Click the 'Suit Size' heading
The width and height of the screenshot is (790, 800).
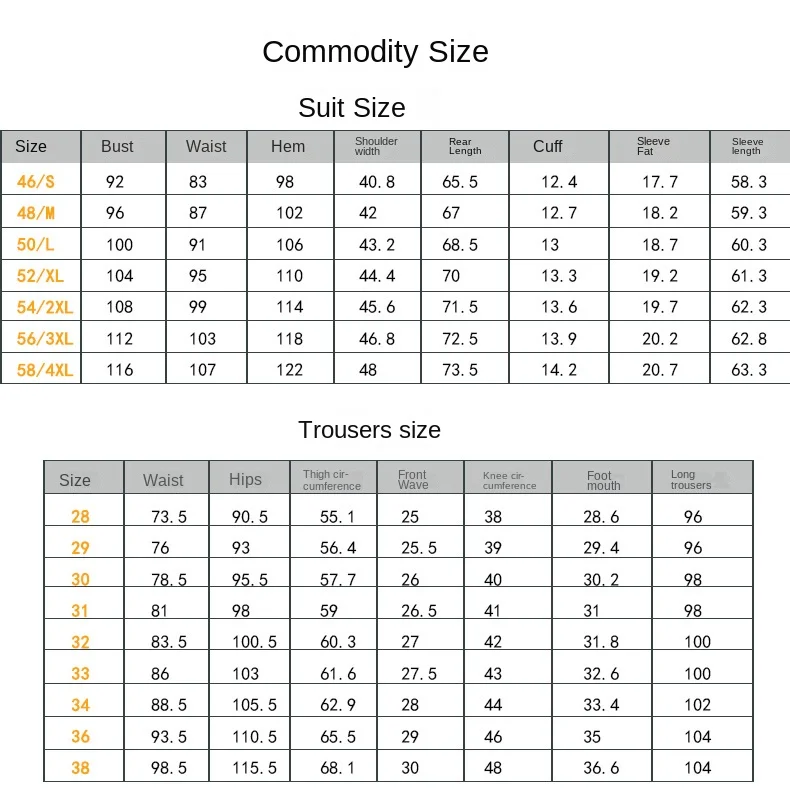[x=352, y=108]
